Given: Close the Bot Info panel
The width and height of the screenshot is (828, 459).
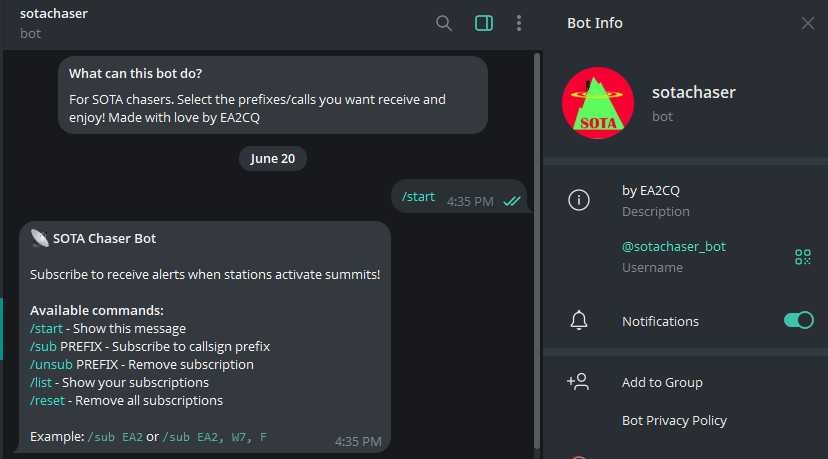Looking at the screenshot, I should point(807,23).
